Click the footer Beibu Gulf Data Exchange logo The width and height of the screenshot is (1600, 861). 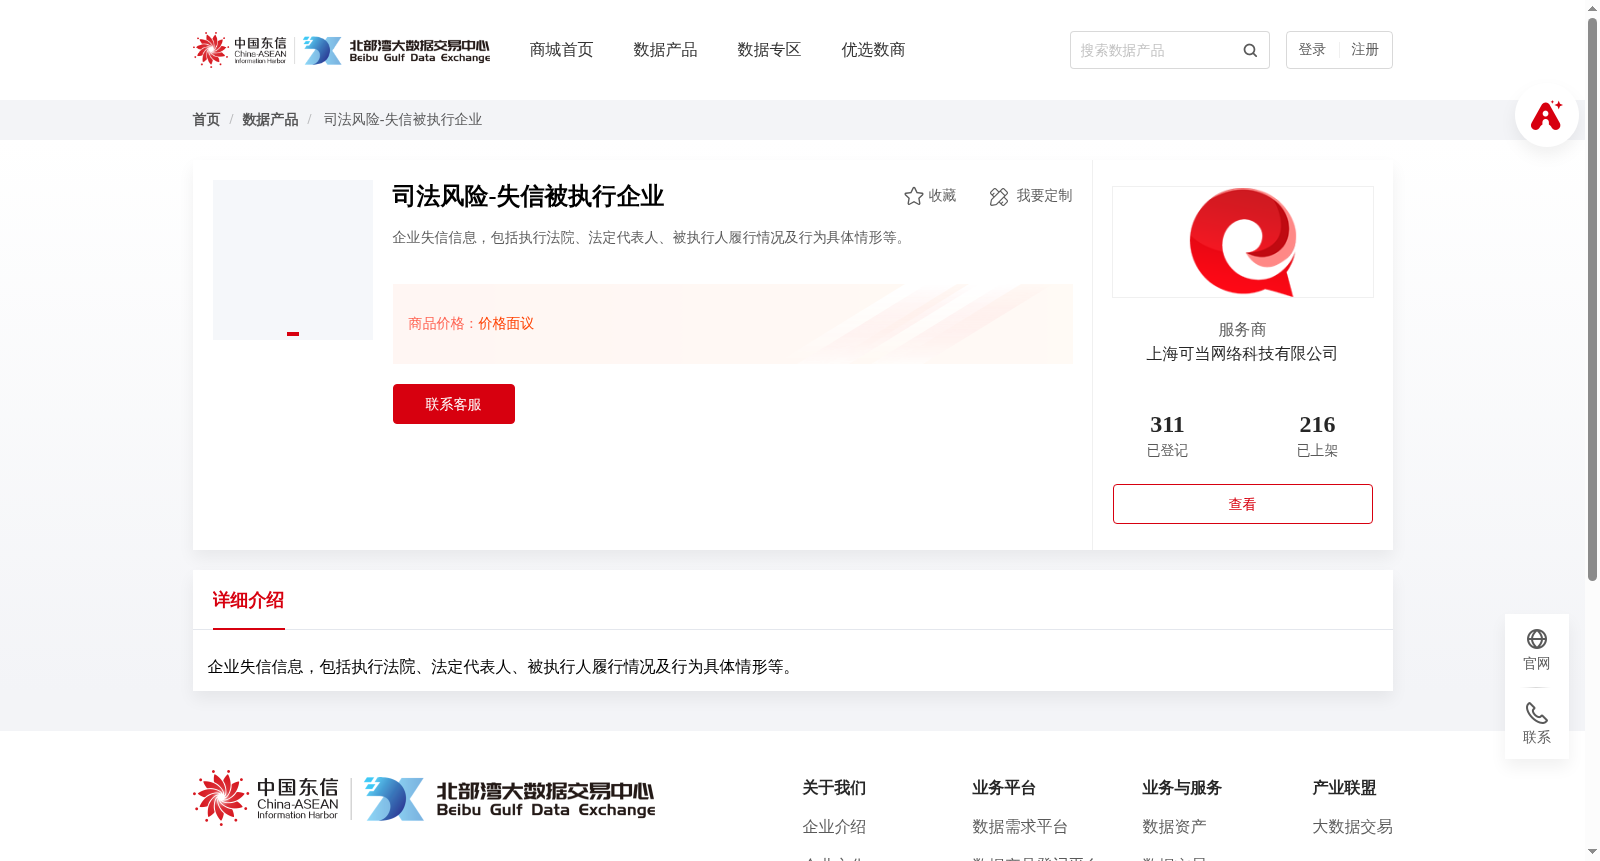point(510,799)
